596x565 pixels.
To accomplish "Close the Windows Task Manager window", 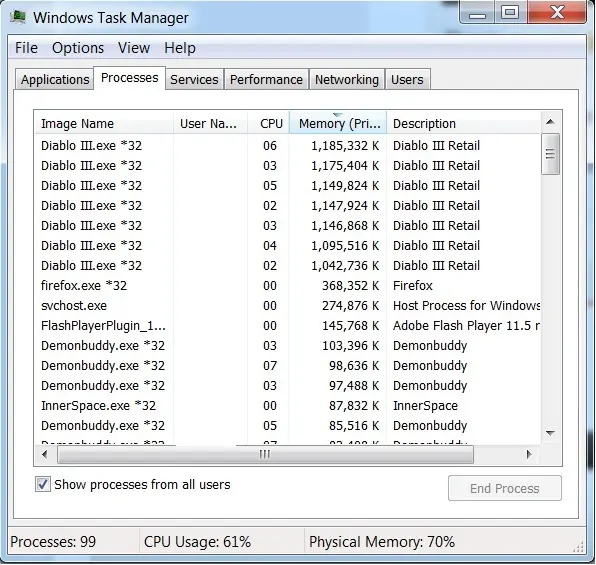I will (x=557, y=13).
